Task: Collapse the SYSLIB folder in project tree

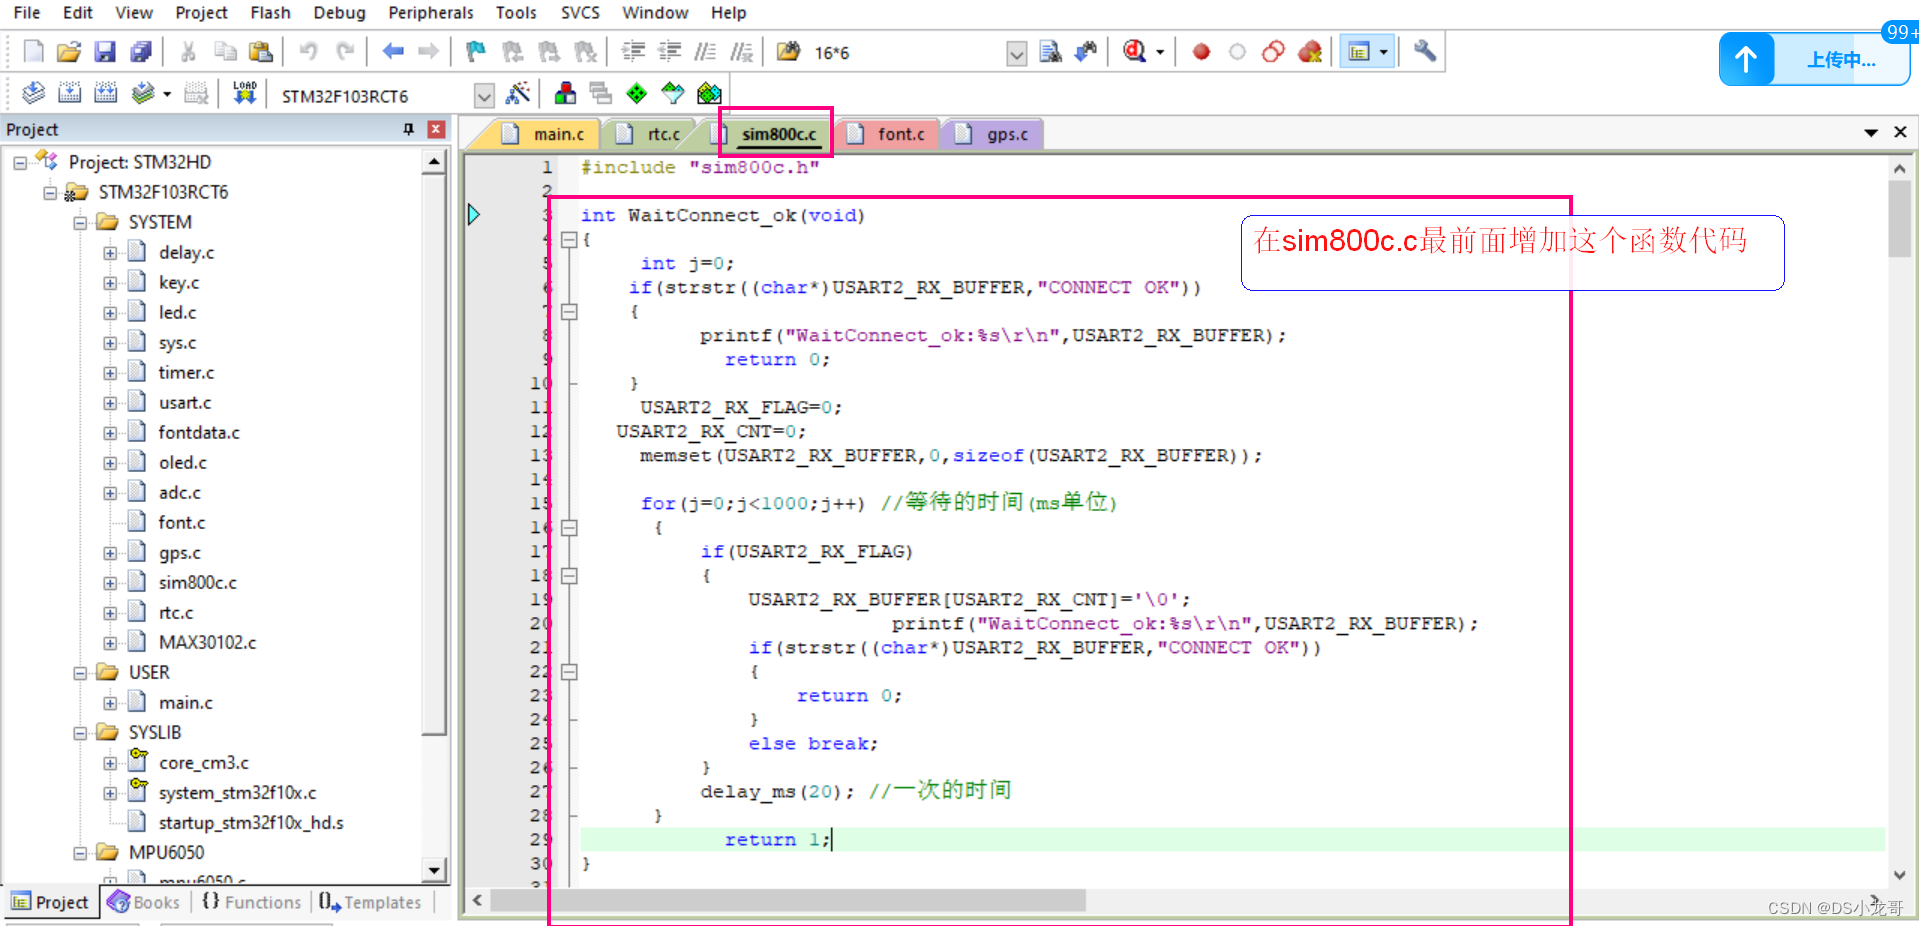Action: click(x=80, y=733)
